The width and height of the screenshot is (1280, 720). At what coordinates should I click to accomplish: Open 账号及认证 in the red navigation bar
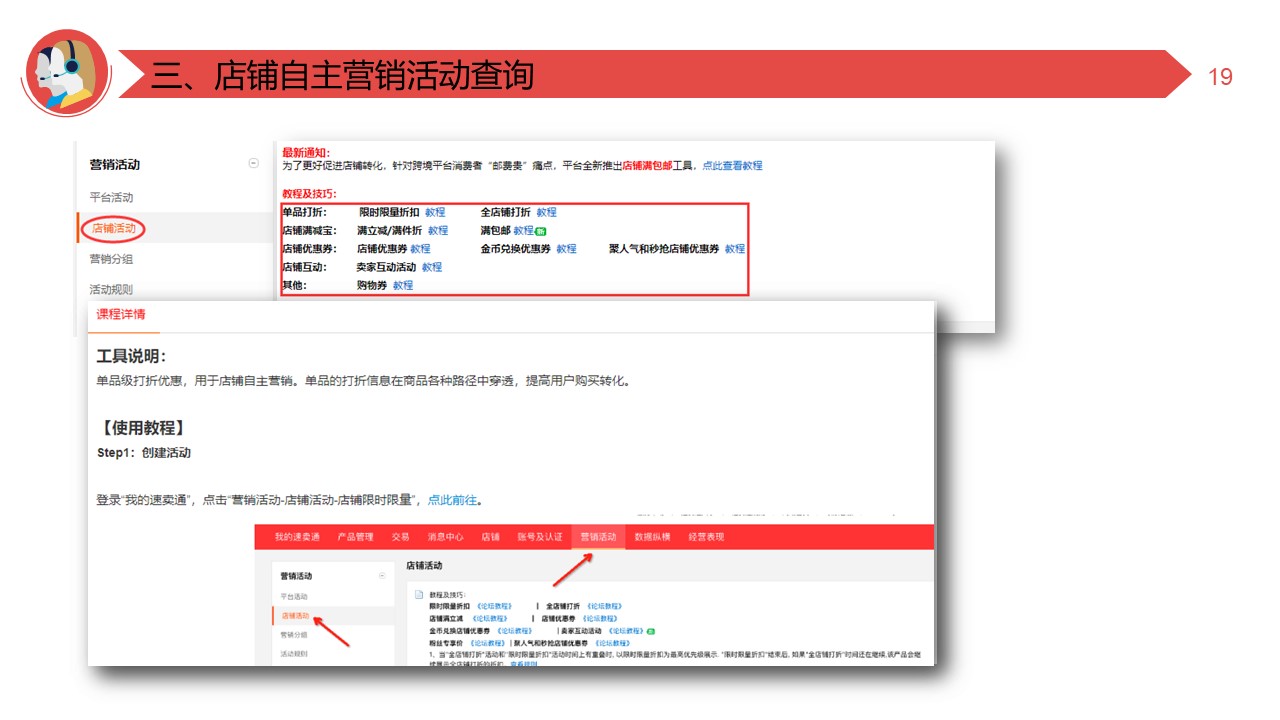[x=540, y=537]
